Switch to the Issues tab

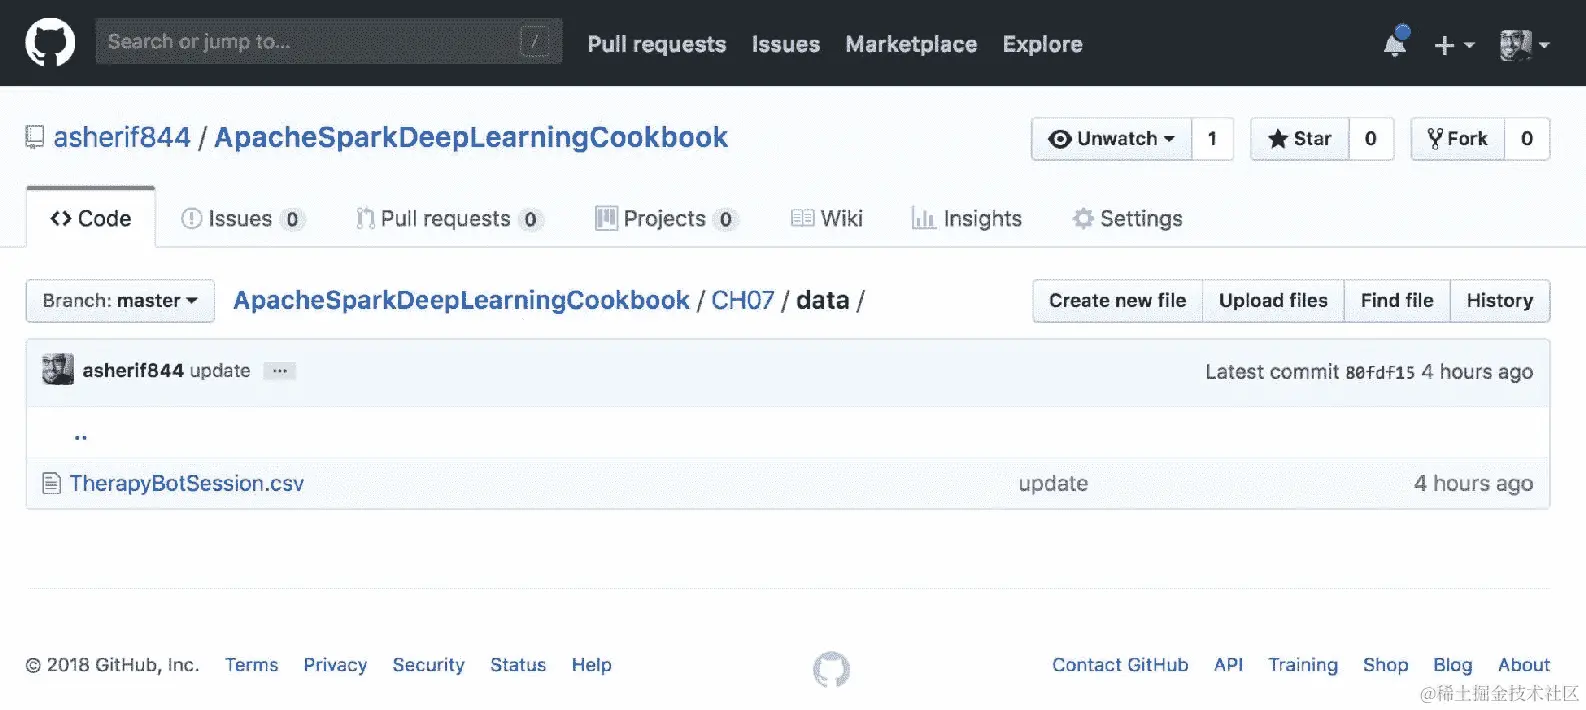240,219
